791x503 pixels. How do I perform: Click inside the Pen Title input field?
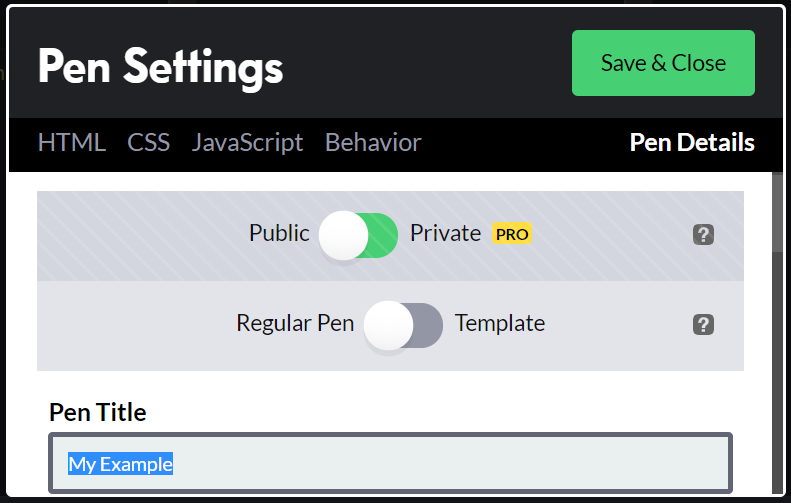[x=390, y=463]
